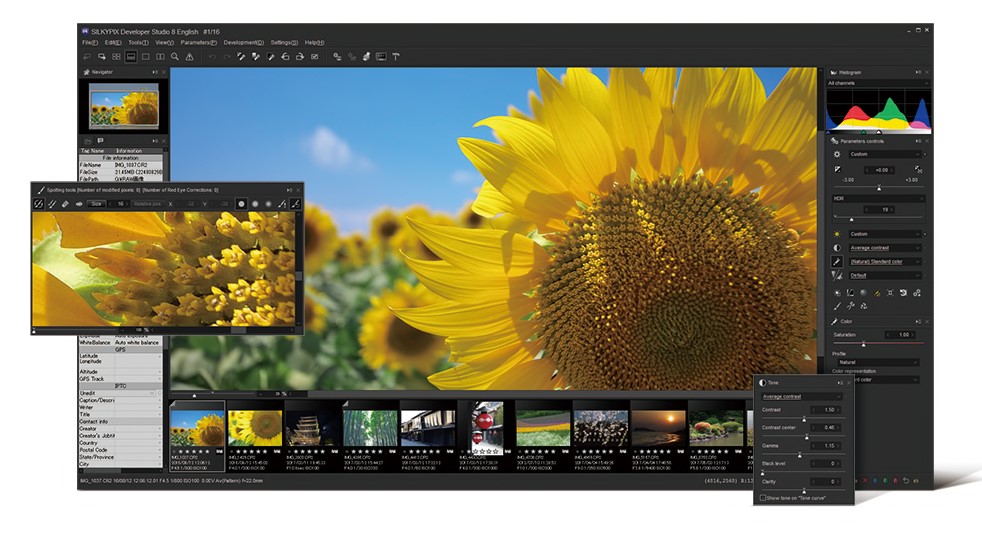Open the File menu

90,43
